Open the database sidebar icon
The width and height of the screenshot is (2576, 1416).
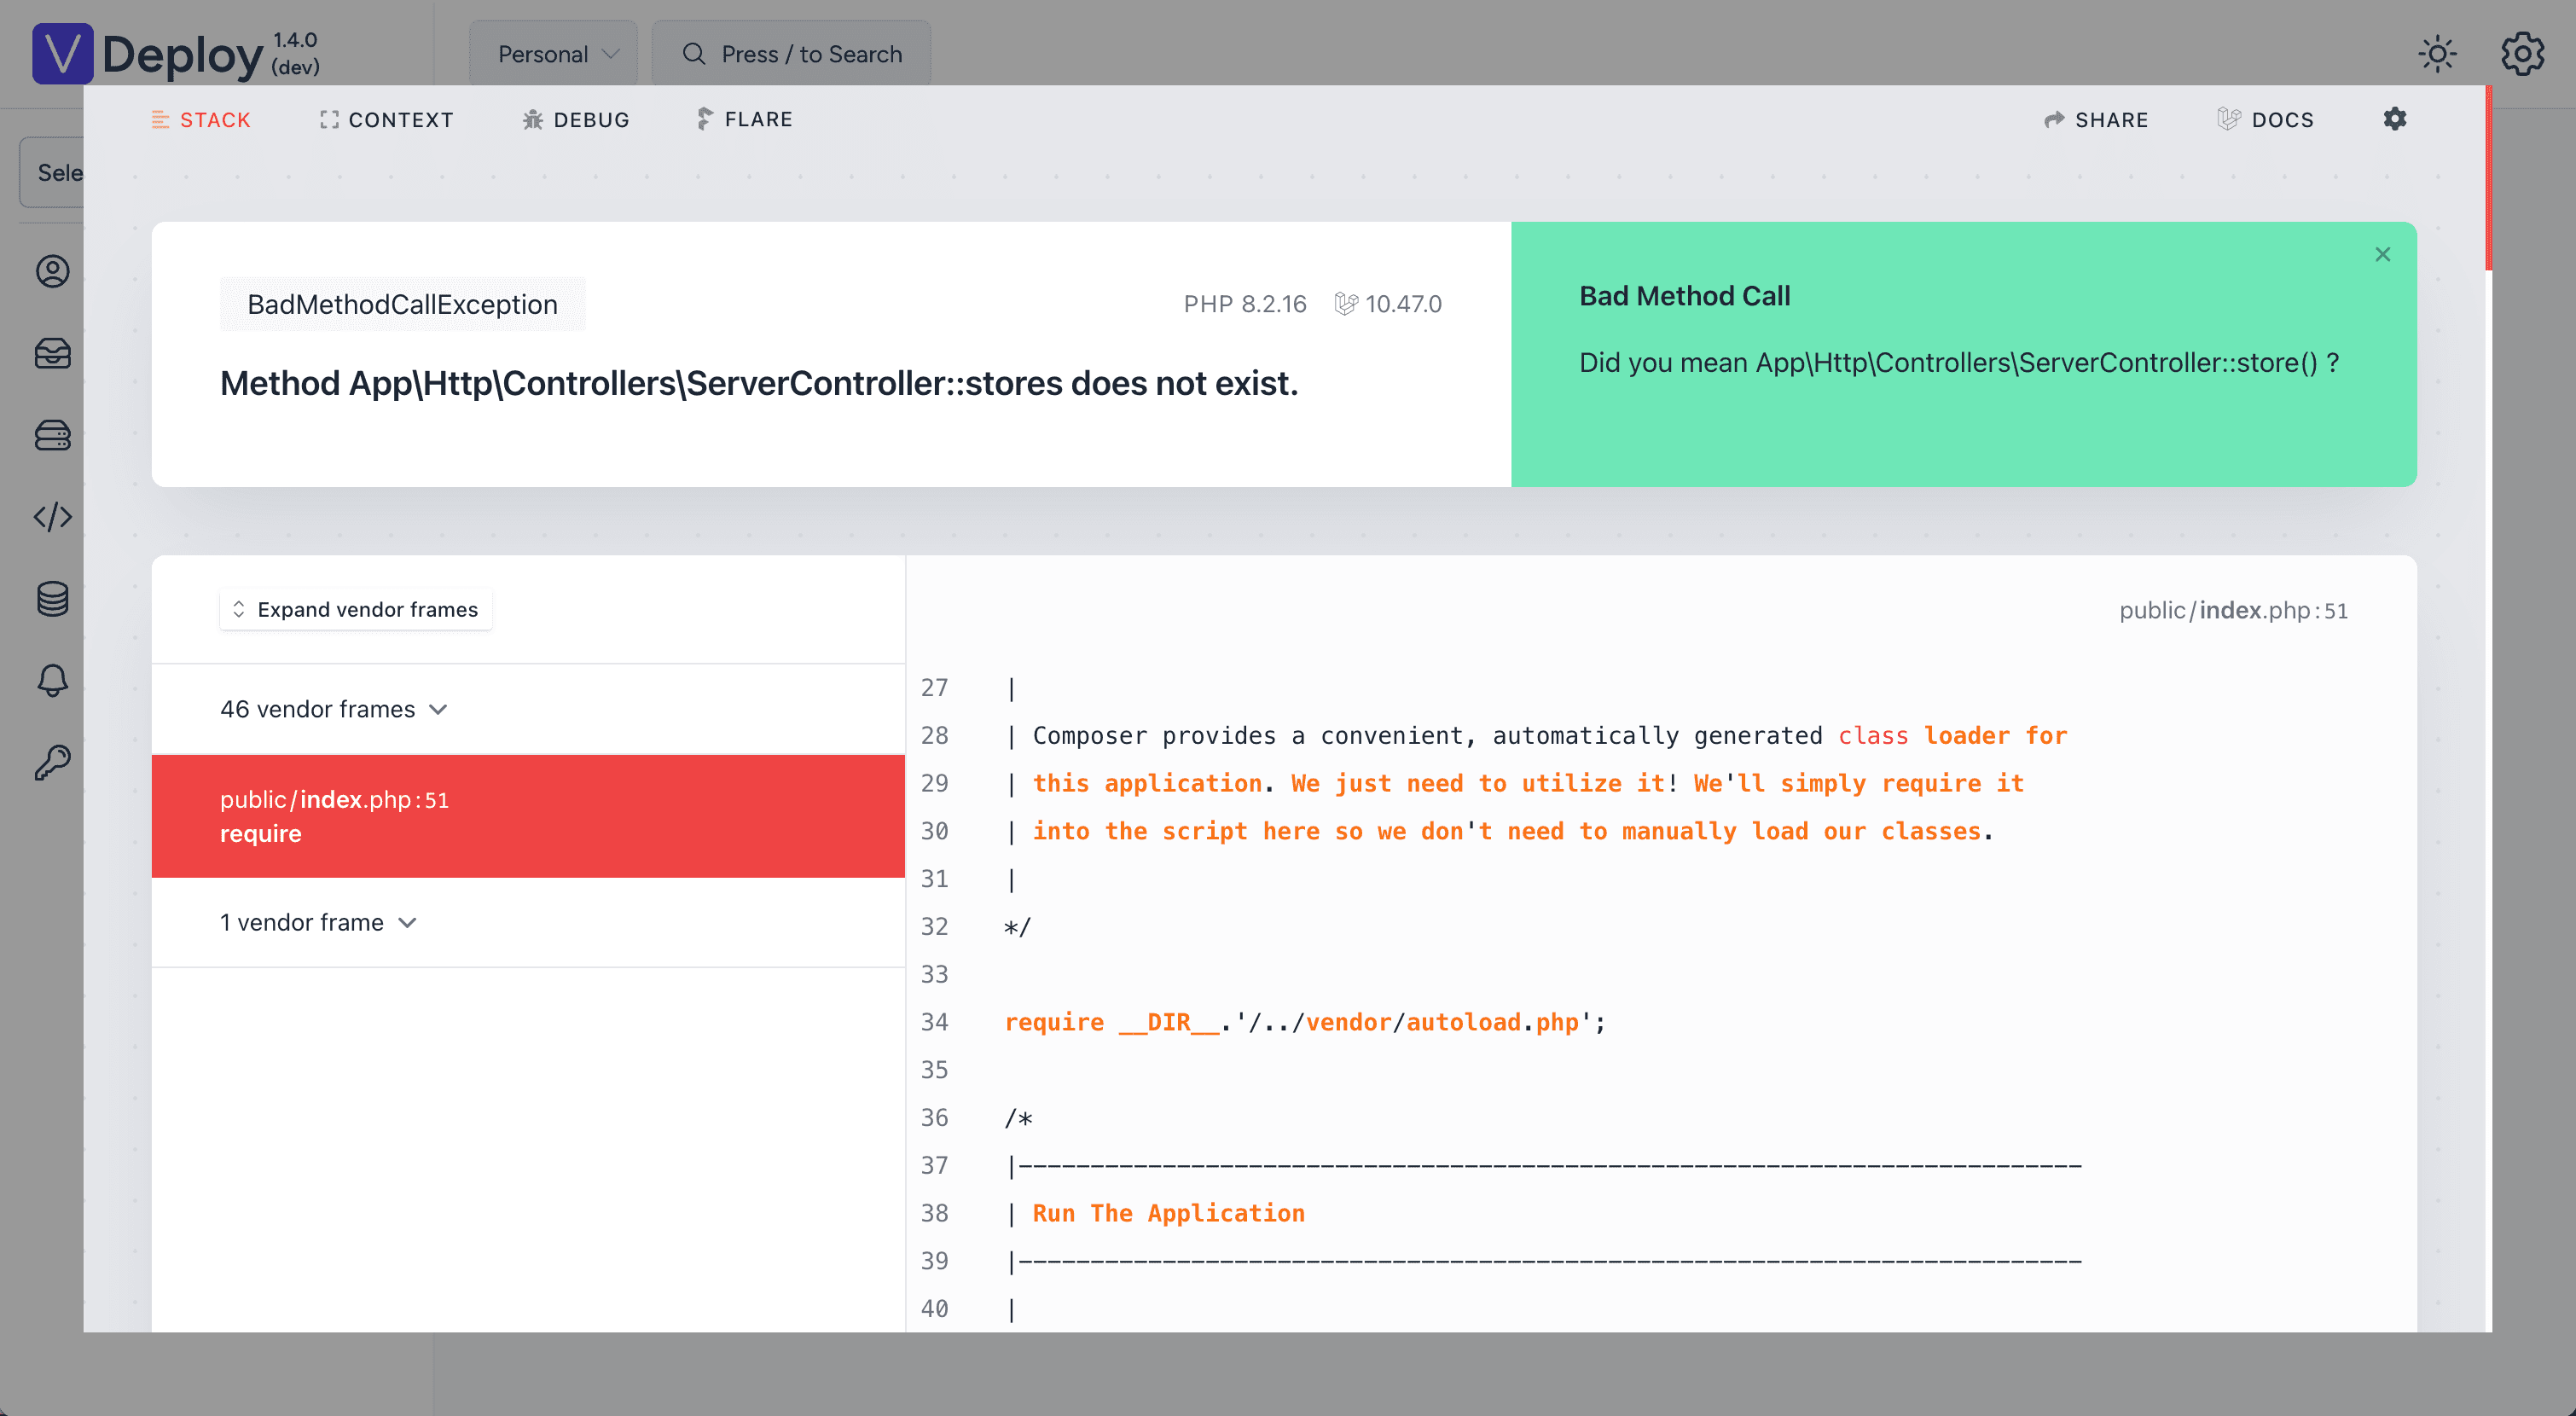coord(52,599)
